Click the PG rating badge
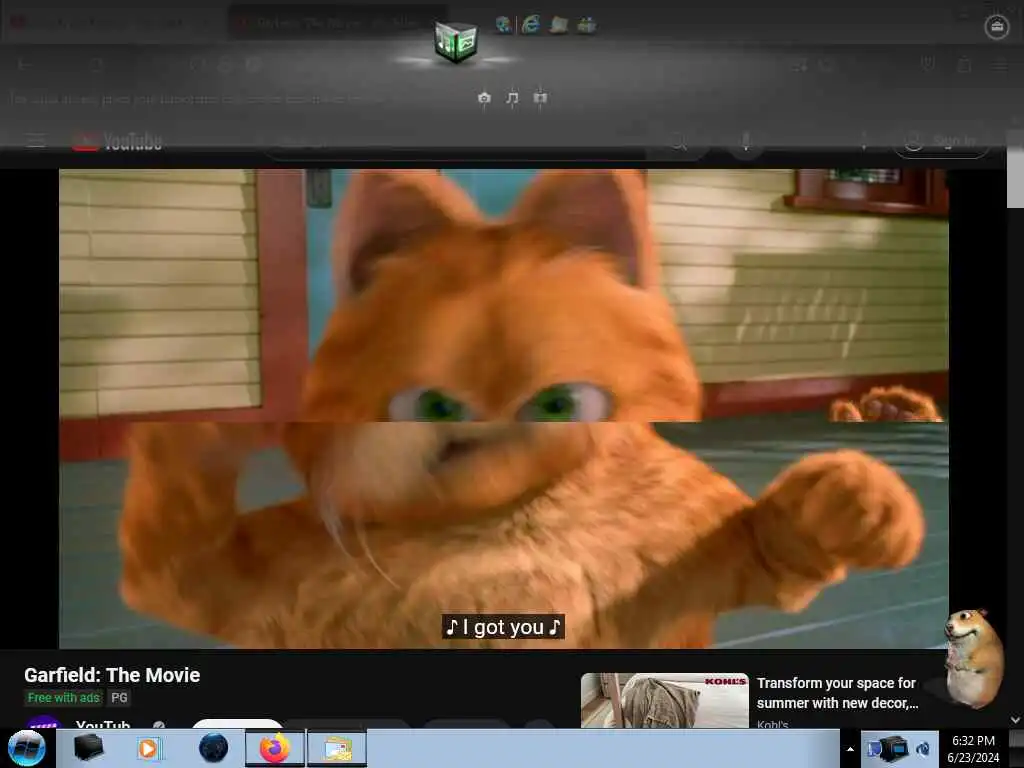This screenshot has height=768, width=1024. point(119,698)
